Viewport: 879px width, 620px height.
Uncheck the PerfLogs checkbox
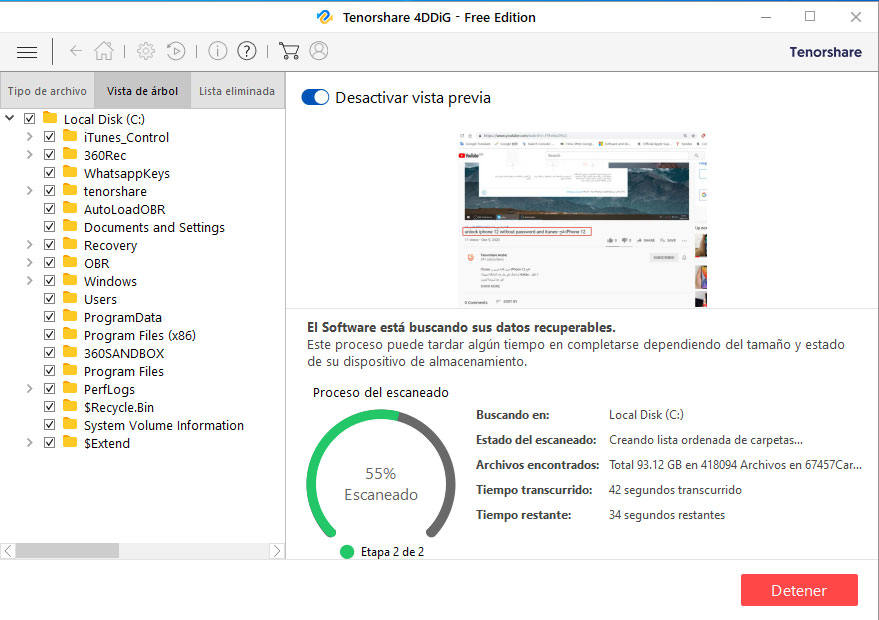click(x=49, y=388)
